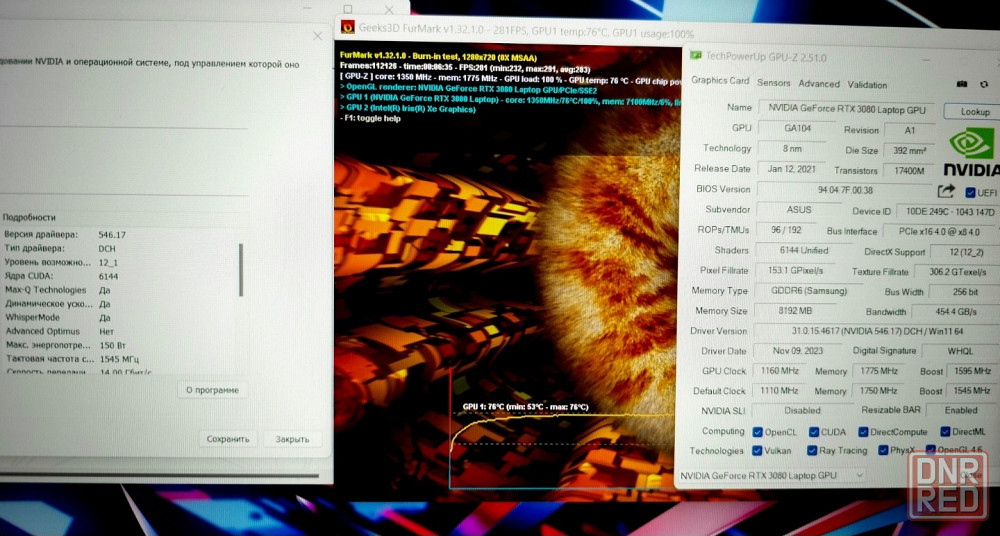The image size is (1000, 536).
Task: Click the Подробности section header
Action: (x=29, y=218)
